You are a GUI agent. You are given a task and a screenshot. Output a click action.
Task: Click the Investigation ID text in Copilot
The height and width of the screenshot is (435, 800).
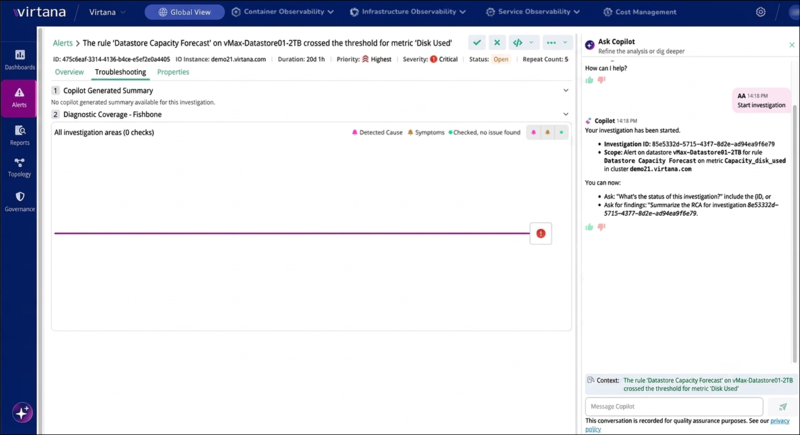coord(689,144)
